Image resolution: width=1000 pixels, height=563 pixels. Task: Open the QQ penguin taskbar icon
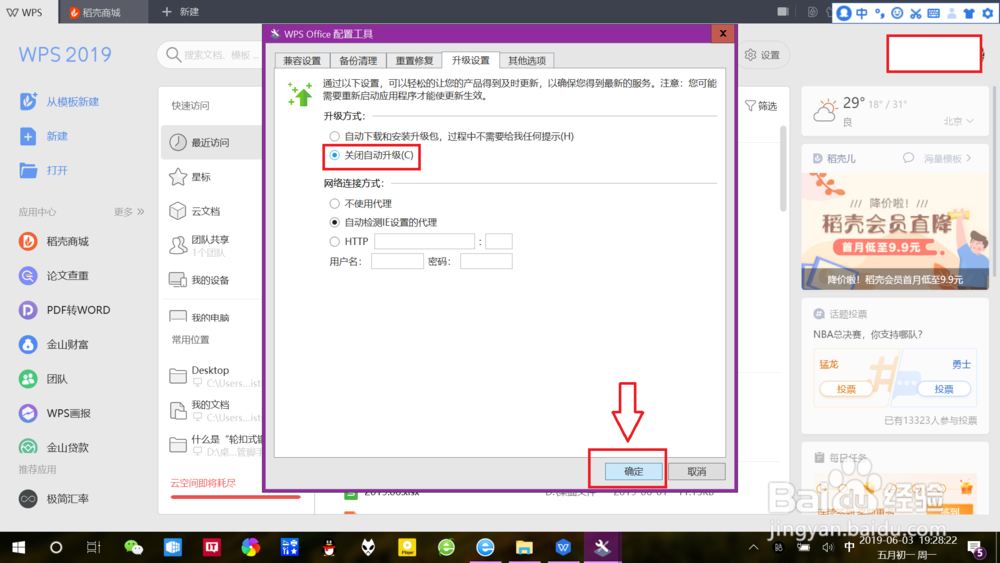pos(329,547)
